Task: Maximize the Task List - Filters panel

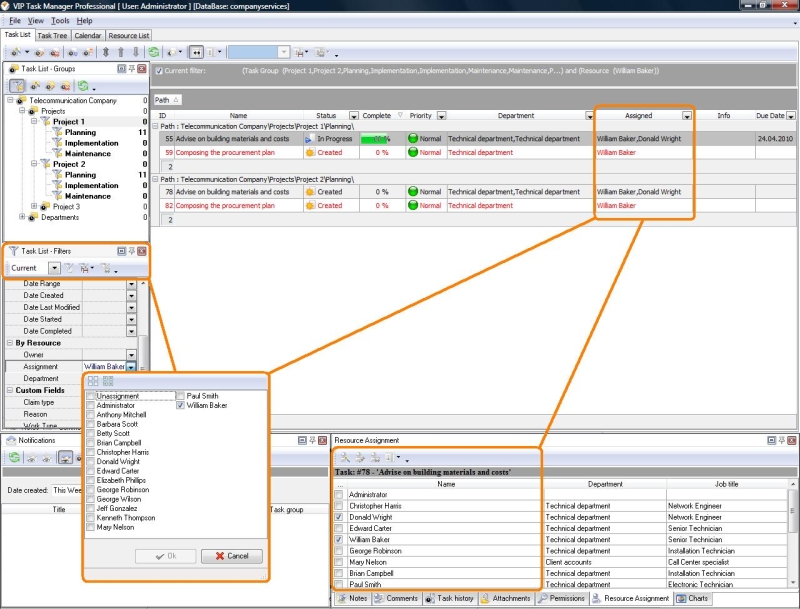Action: pos(121,251)
